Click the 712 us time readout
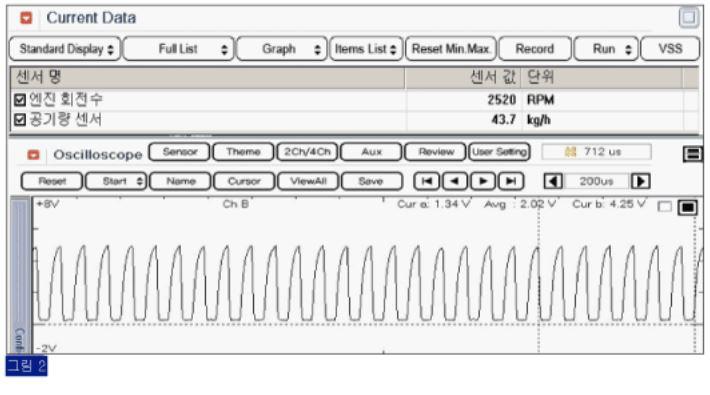 point(596,152)
